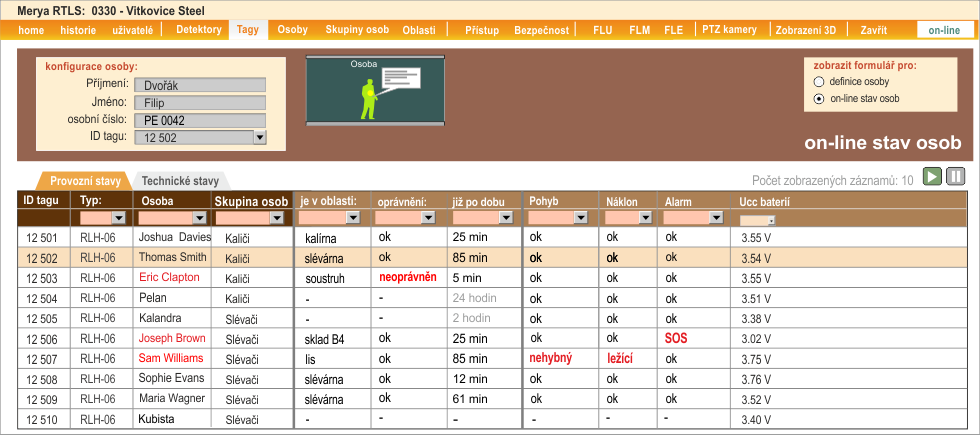The height and width of the screenshot is (435, 980).
Task: Open the FLE menu item
Action: click(674, 30)
